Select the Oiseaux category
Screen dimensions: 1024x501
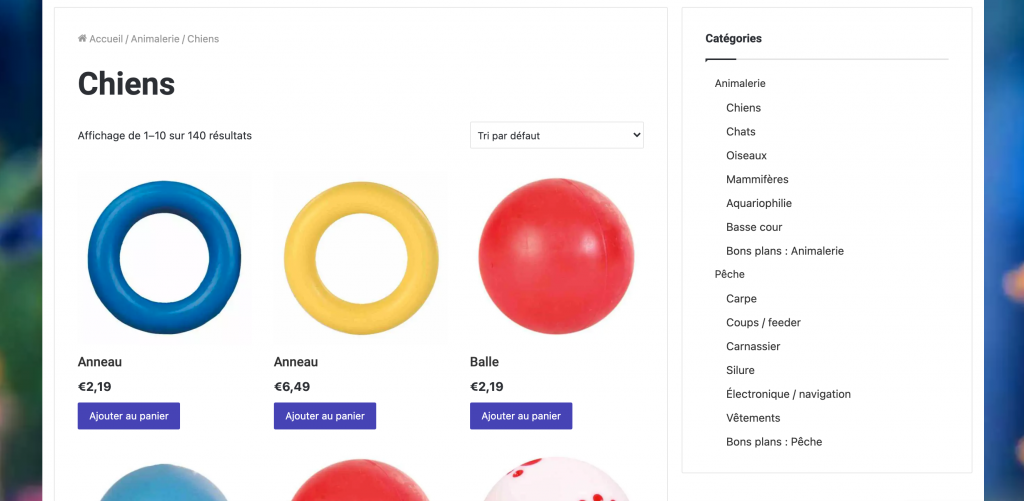pyautogui.click(x=746, y=156)
